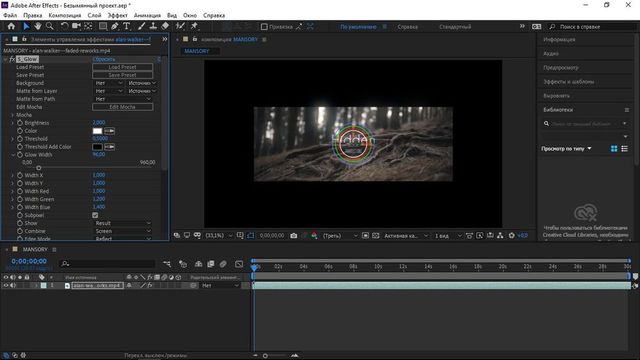
Task: Click the Load Preset button
Action: tap(122, 67)
